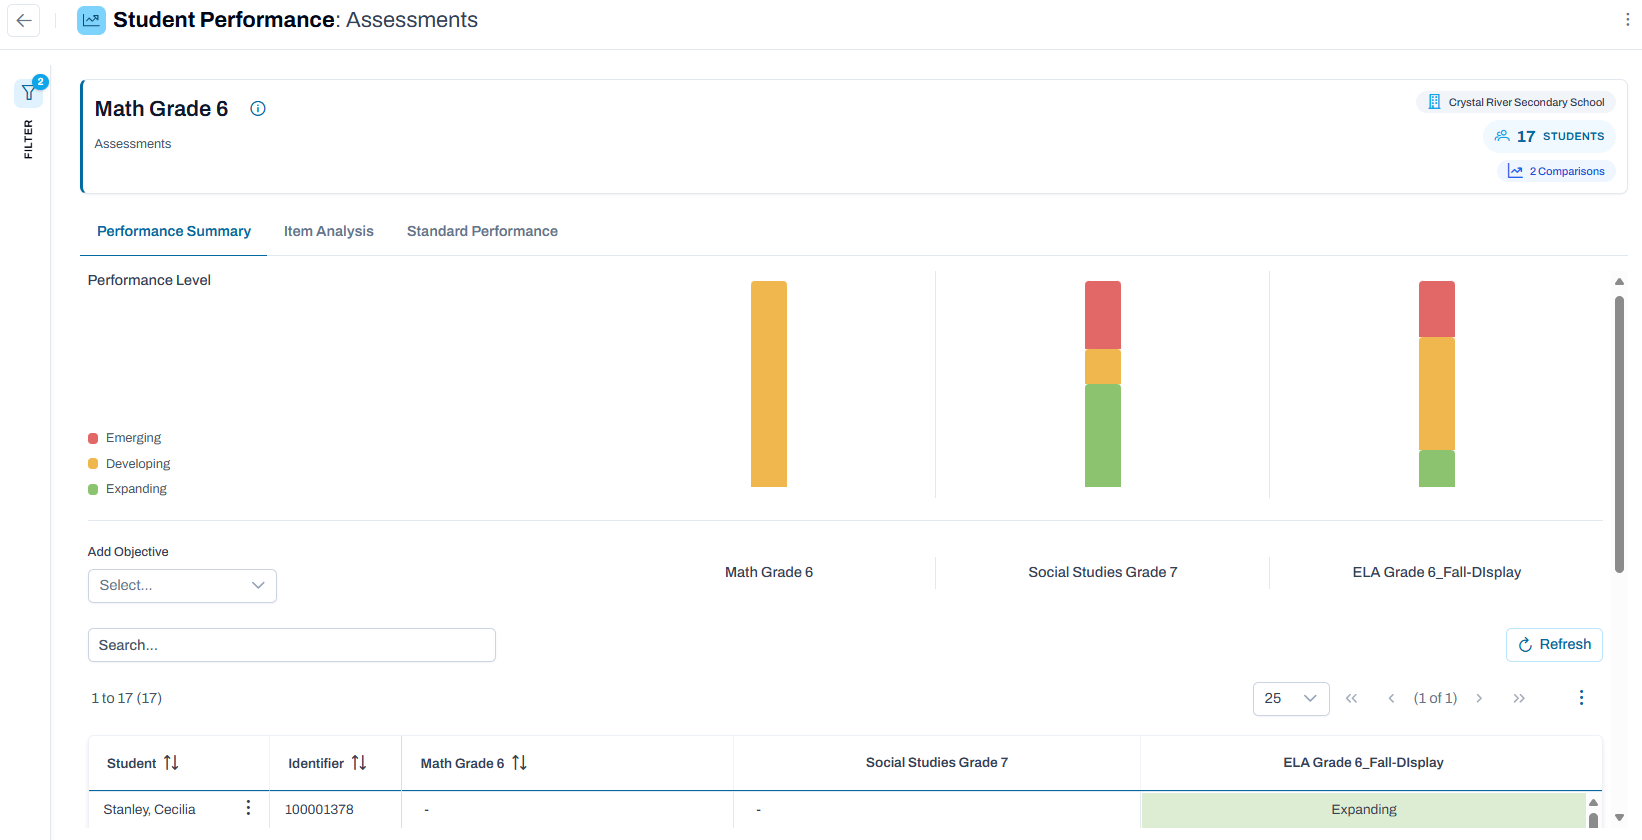Screen dimensions: 1642x840
Task: Open the page kebab menu at top right
Action: tap(1627, 20)
